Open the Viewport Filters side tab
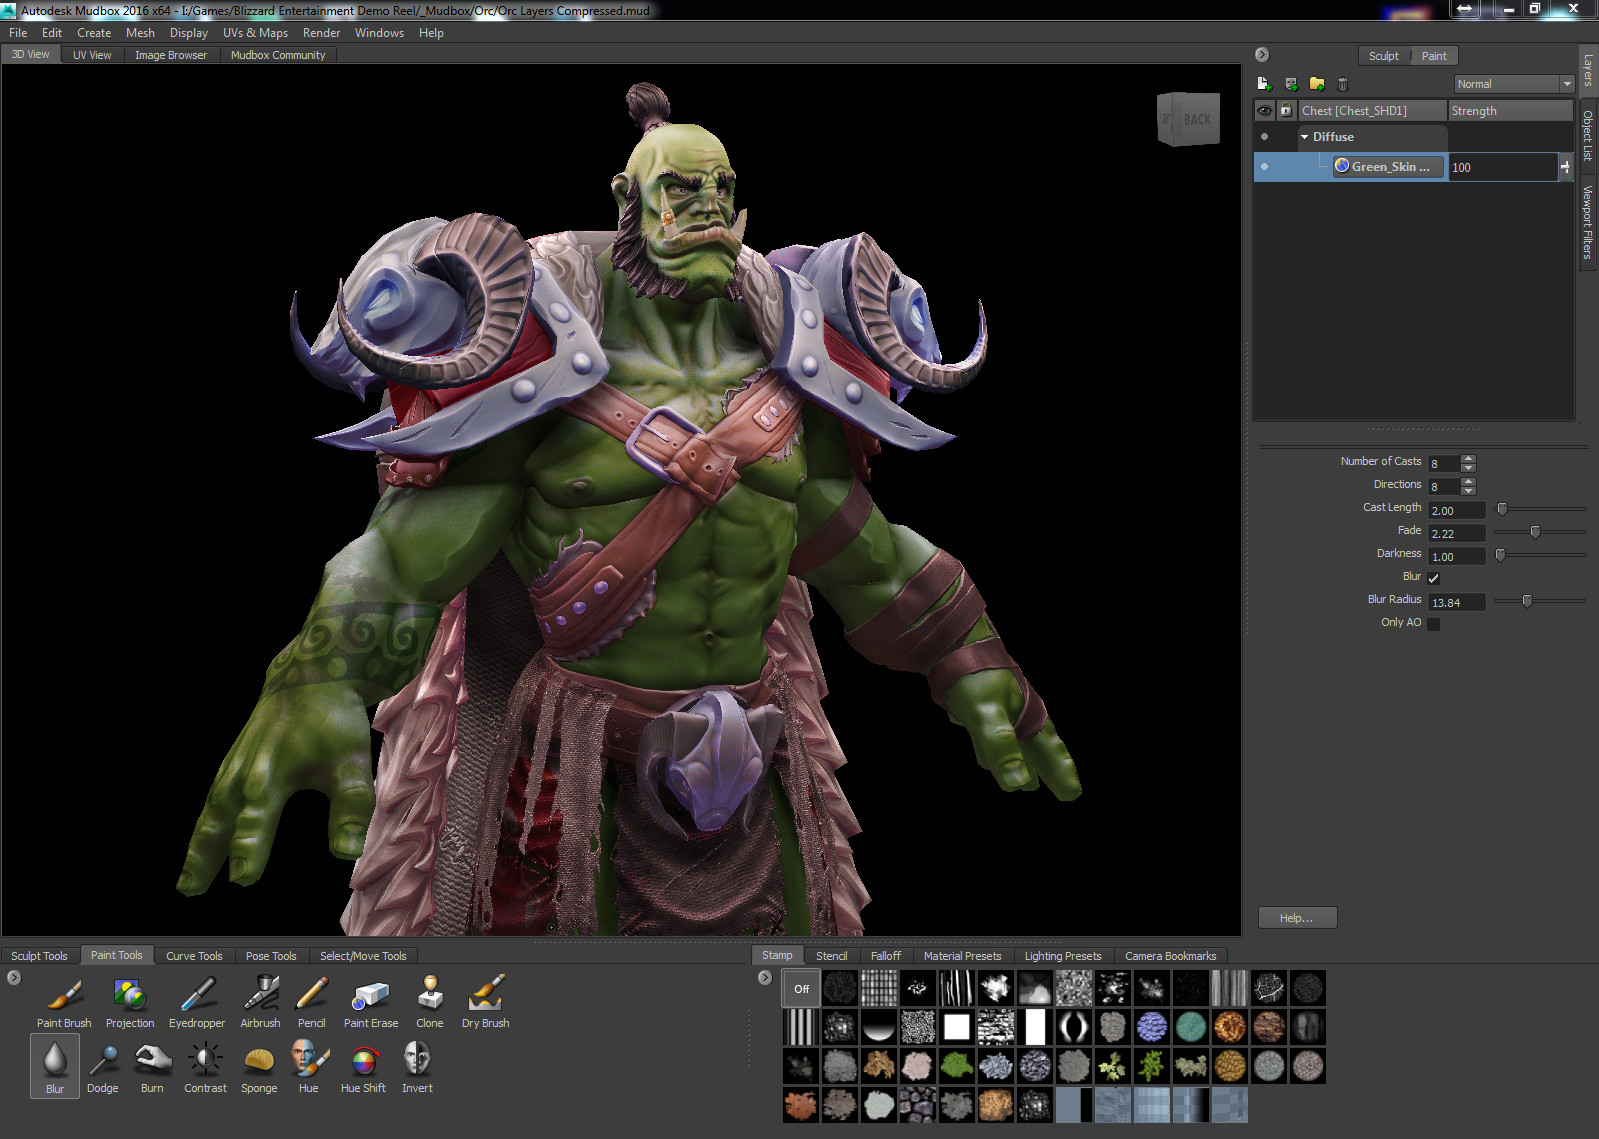Image resolution: width=1599 pixels, height=1139 pixels. (1588, 223)
